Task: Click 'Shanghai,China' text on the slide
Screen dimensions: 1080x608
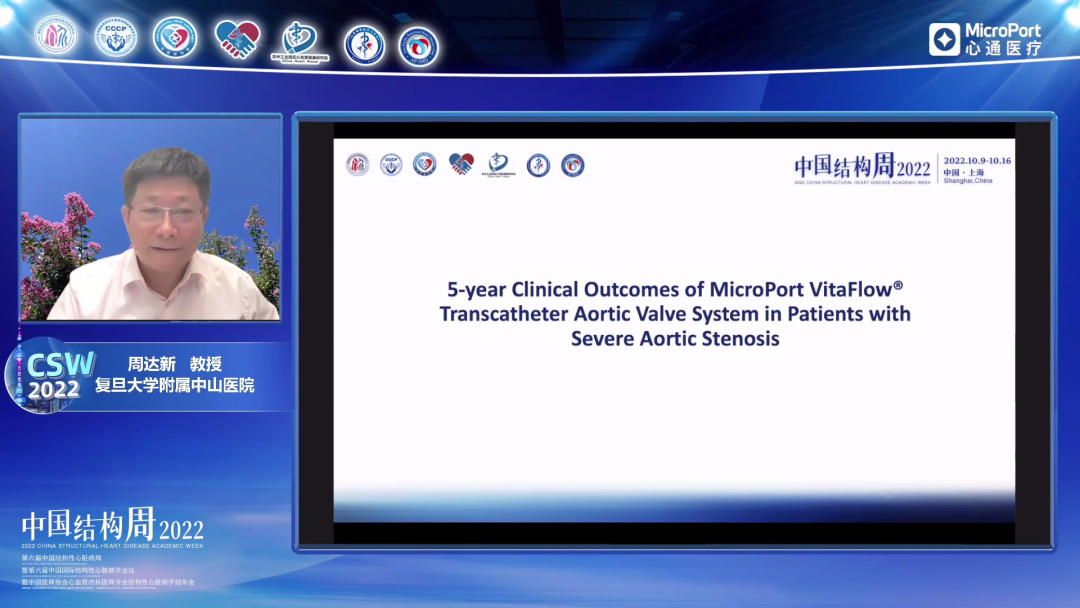Action: point(968,180)
